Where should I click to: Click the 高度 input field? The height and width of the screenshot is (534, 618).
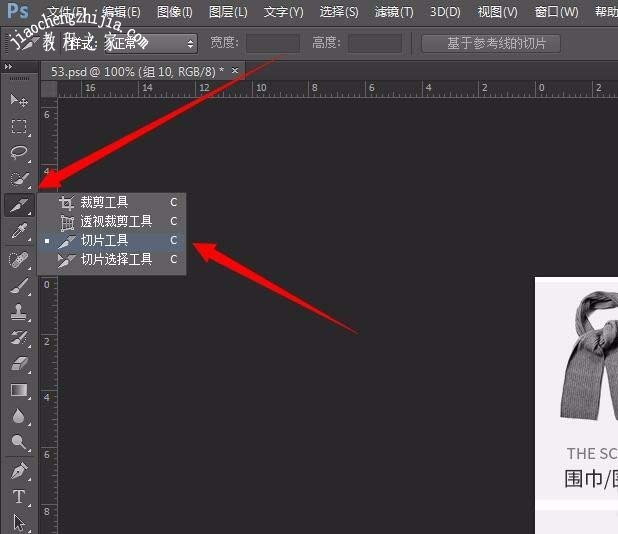[375, 43]
